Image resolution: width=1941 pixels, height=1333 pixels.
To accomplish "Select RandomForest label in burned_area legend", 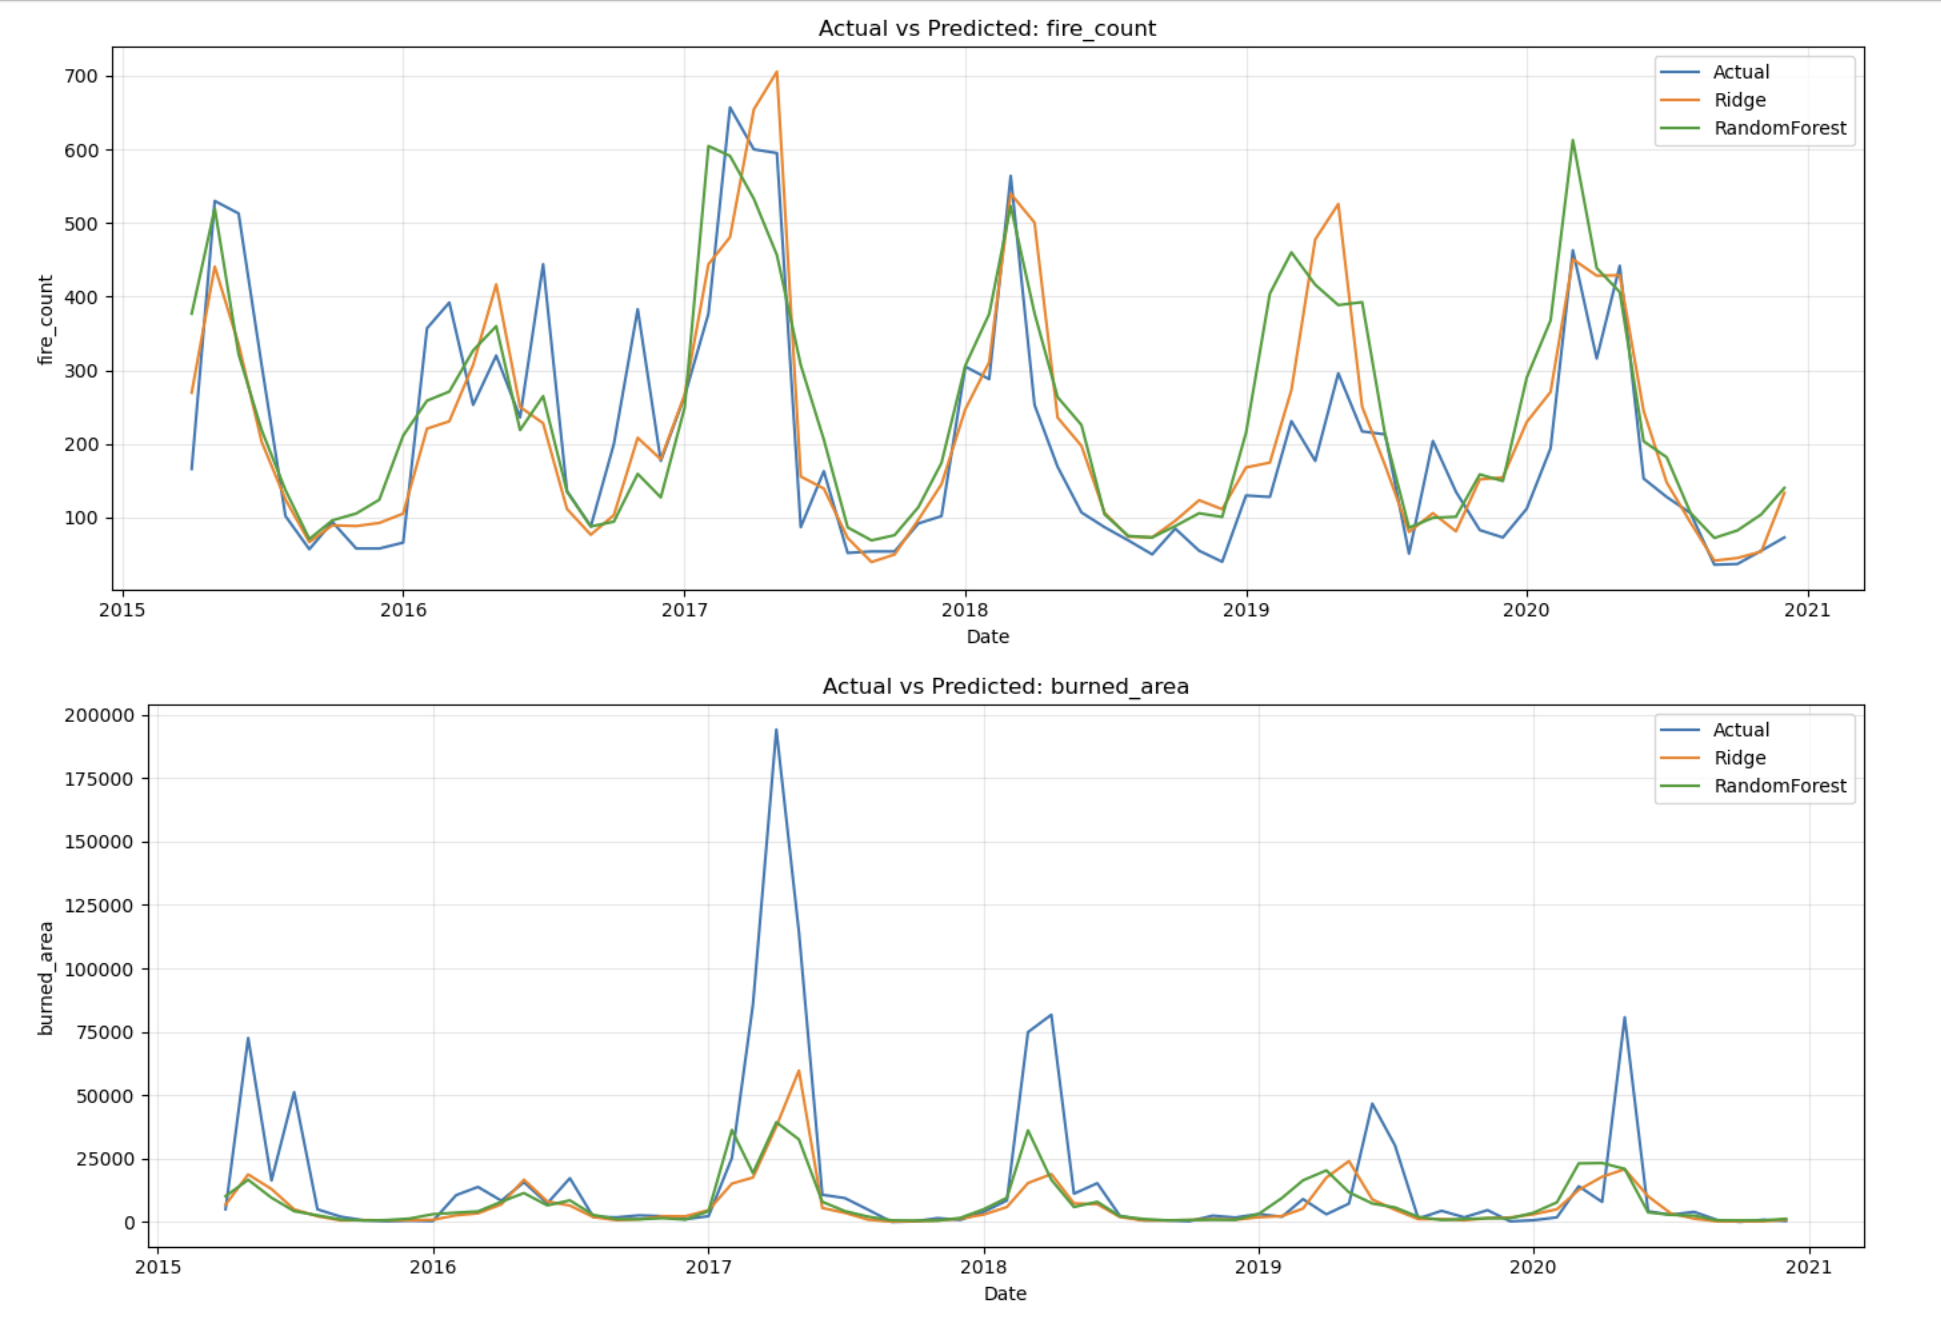I will pyautogui.click(x=1779, y=786).
